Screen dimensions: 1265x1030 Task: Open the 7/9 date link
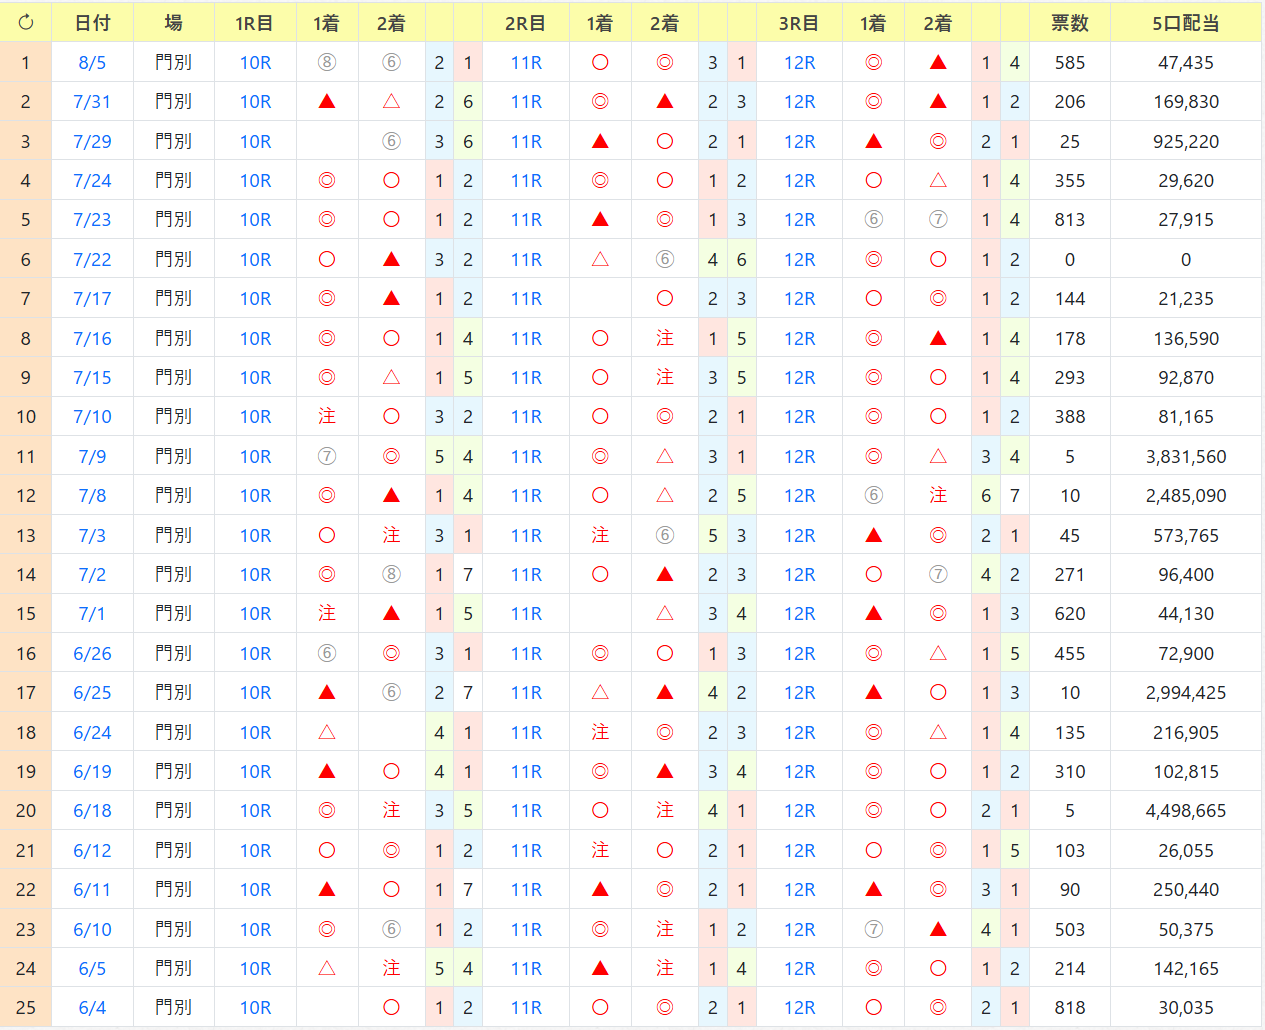[x=92, y=457]
